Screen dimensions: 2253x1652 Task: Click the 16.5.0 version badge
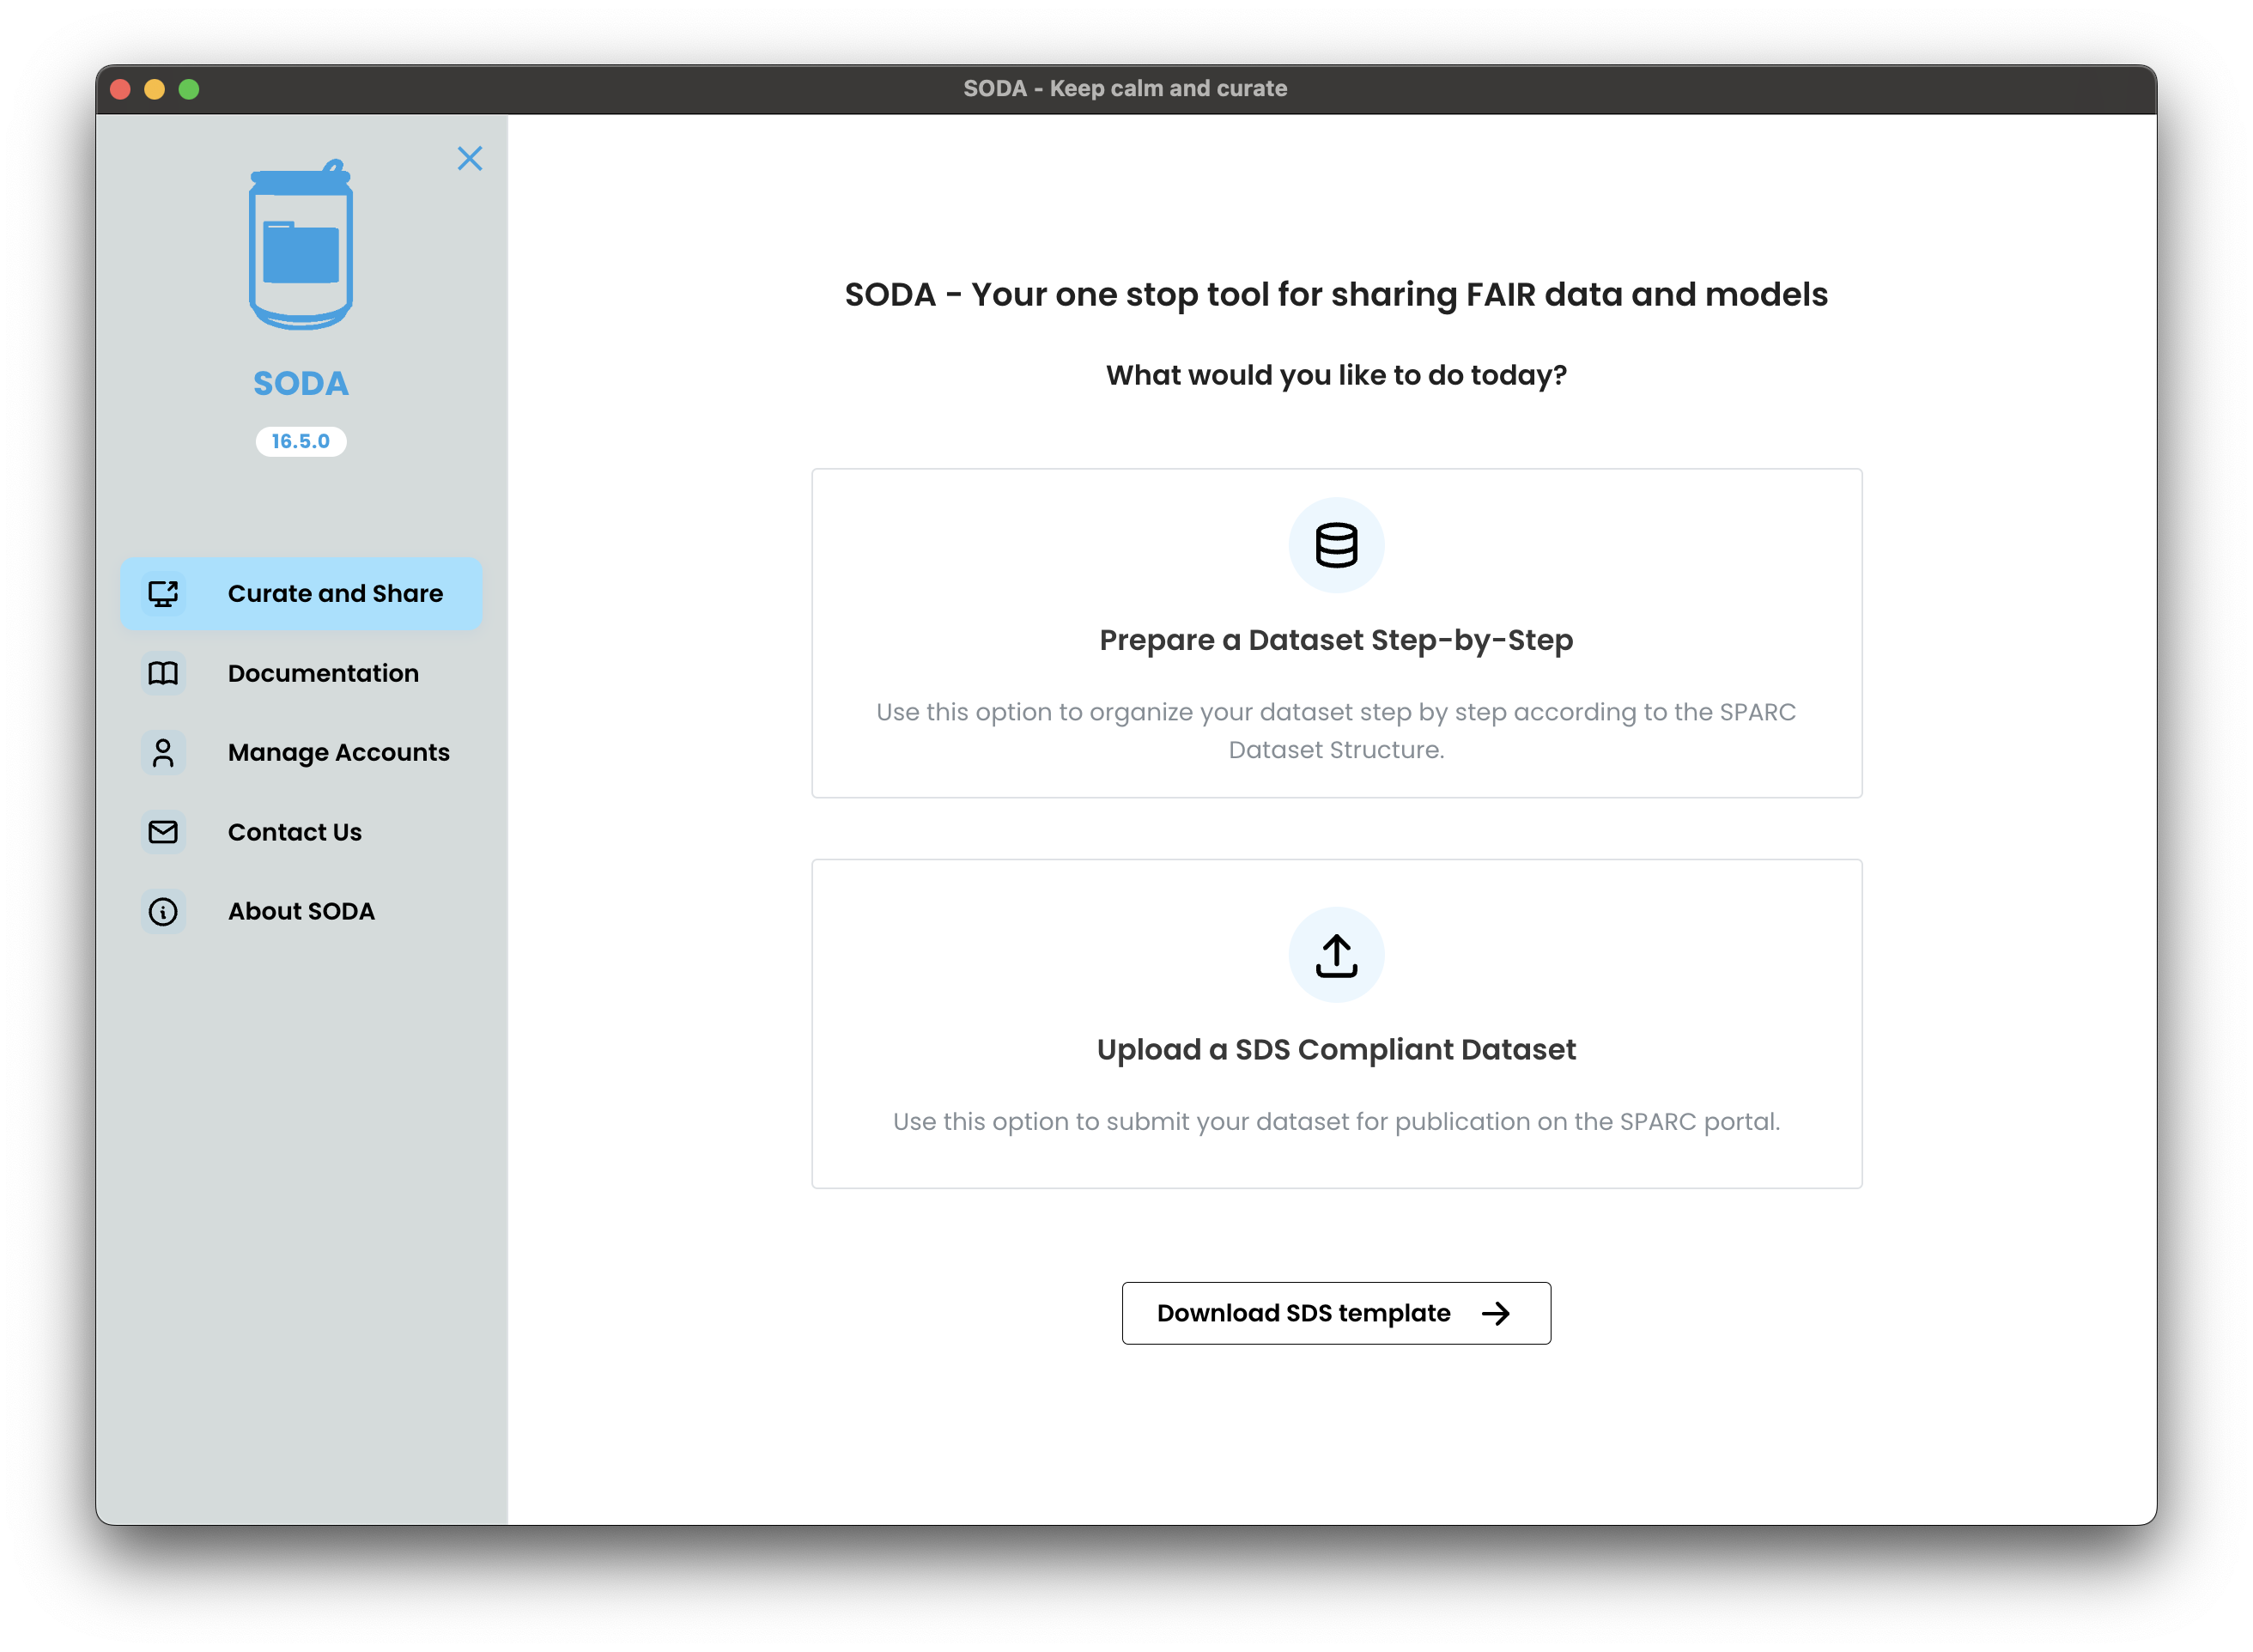pyautogui.click(x=300, y=441)
